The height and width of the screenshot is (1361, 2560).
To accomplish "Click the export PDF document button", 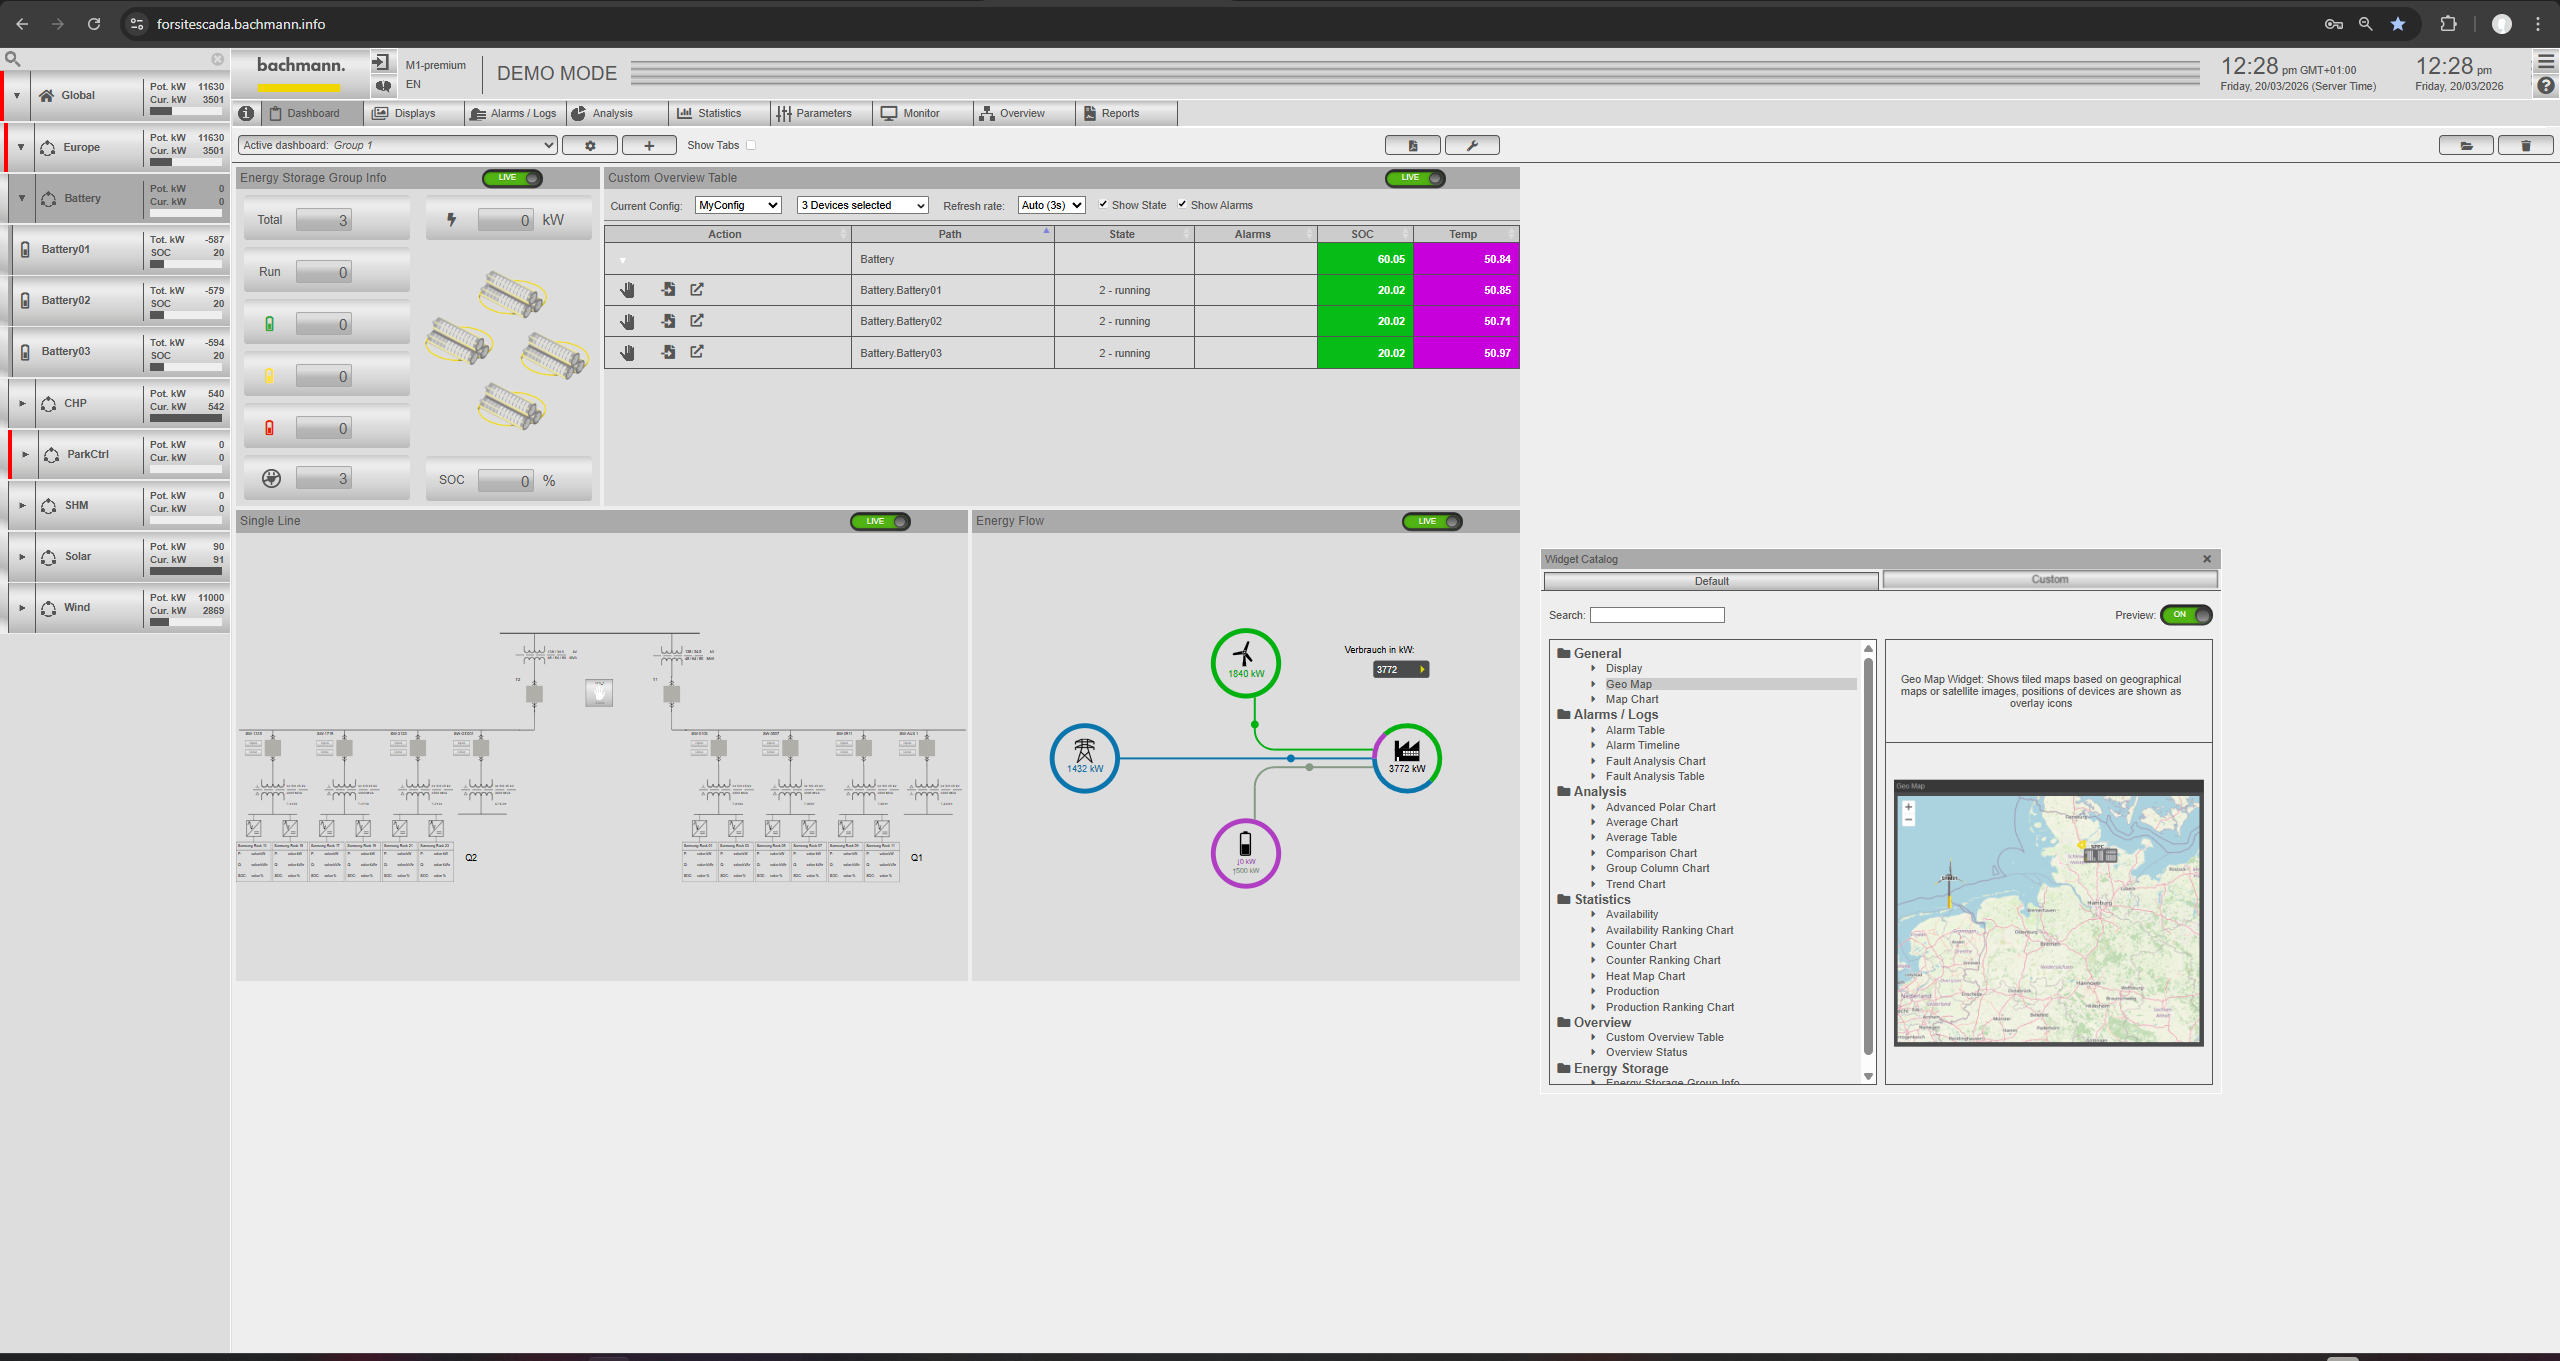I will tap(1412, 146).
